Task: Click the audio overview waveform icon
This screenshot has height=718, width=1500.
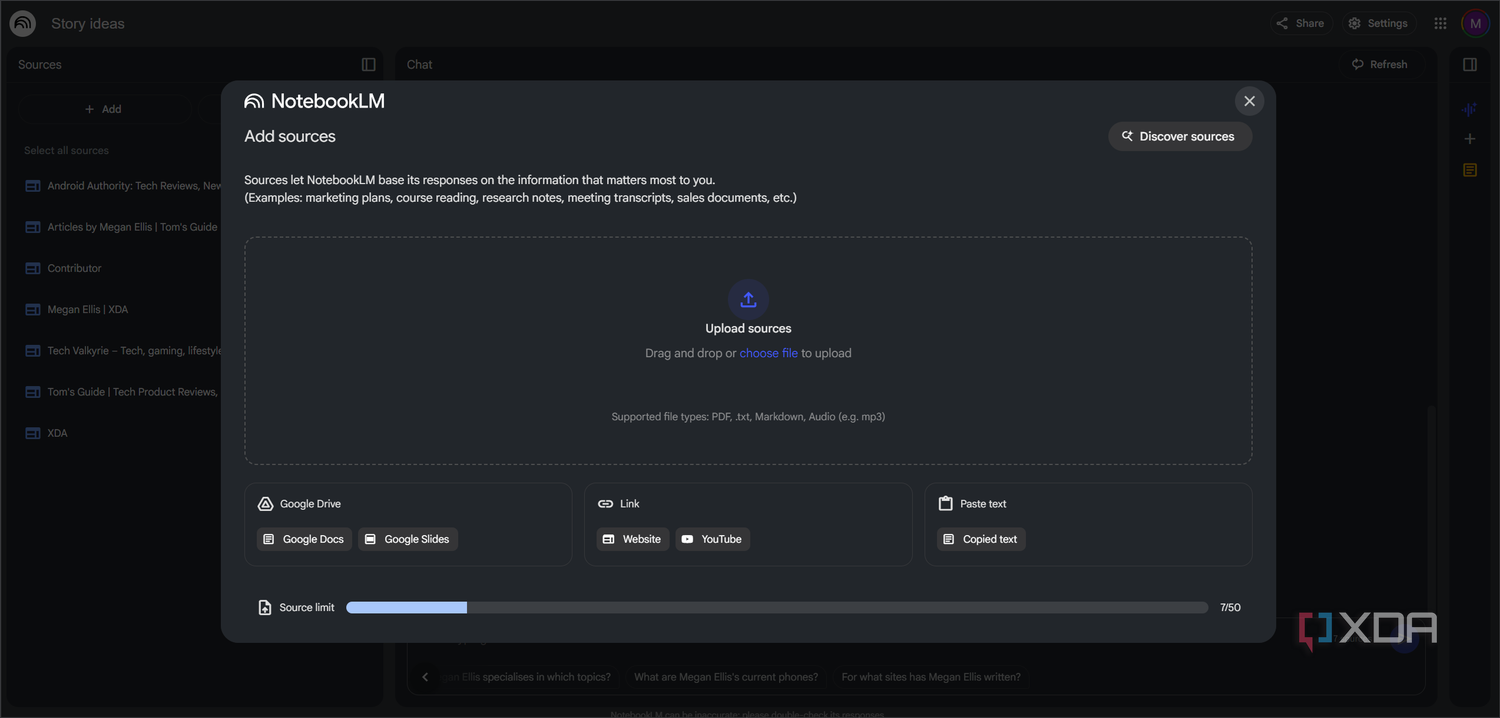Action: [1470, 109]
